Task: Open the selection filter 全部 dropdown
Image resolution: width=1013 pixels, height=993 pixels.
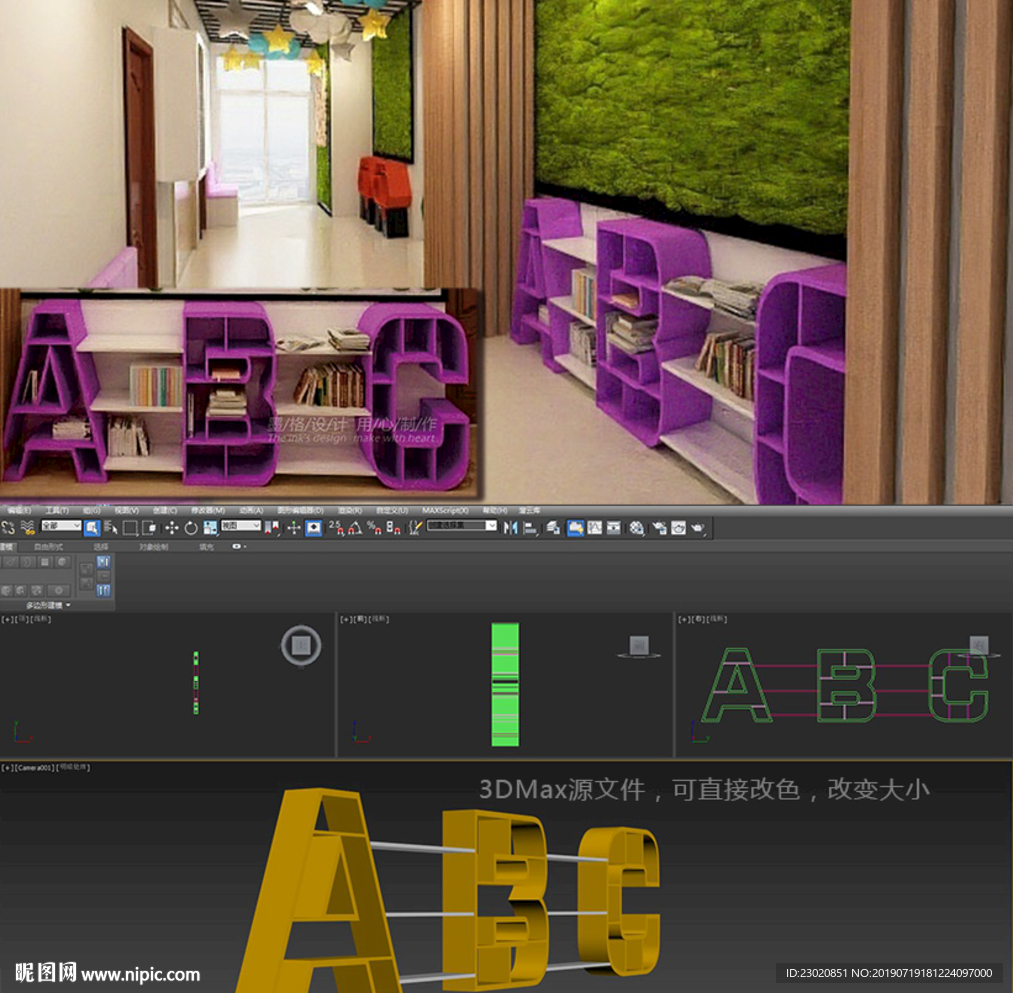Action: pyautogui.click(x=61, y=526)
